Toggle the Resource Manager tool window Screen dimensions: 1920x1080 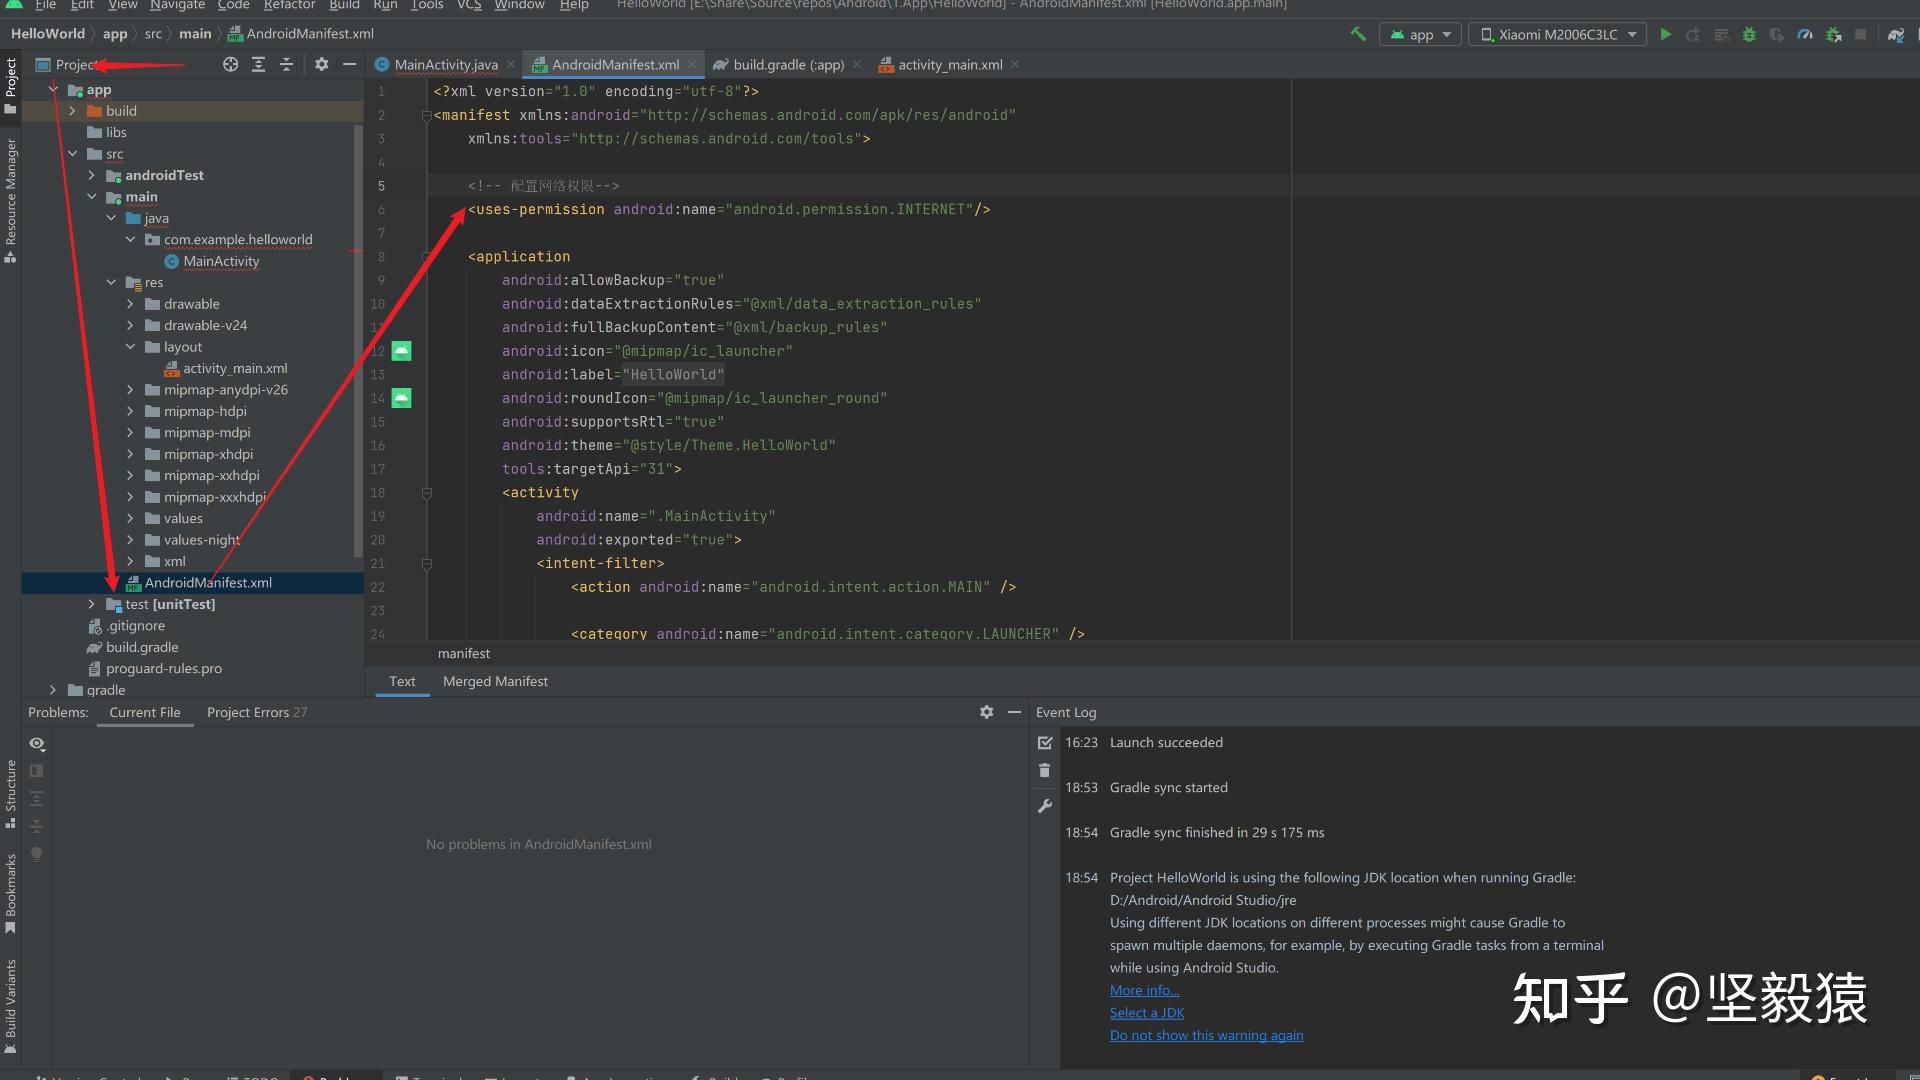(11, 200)
